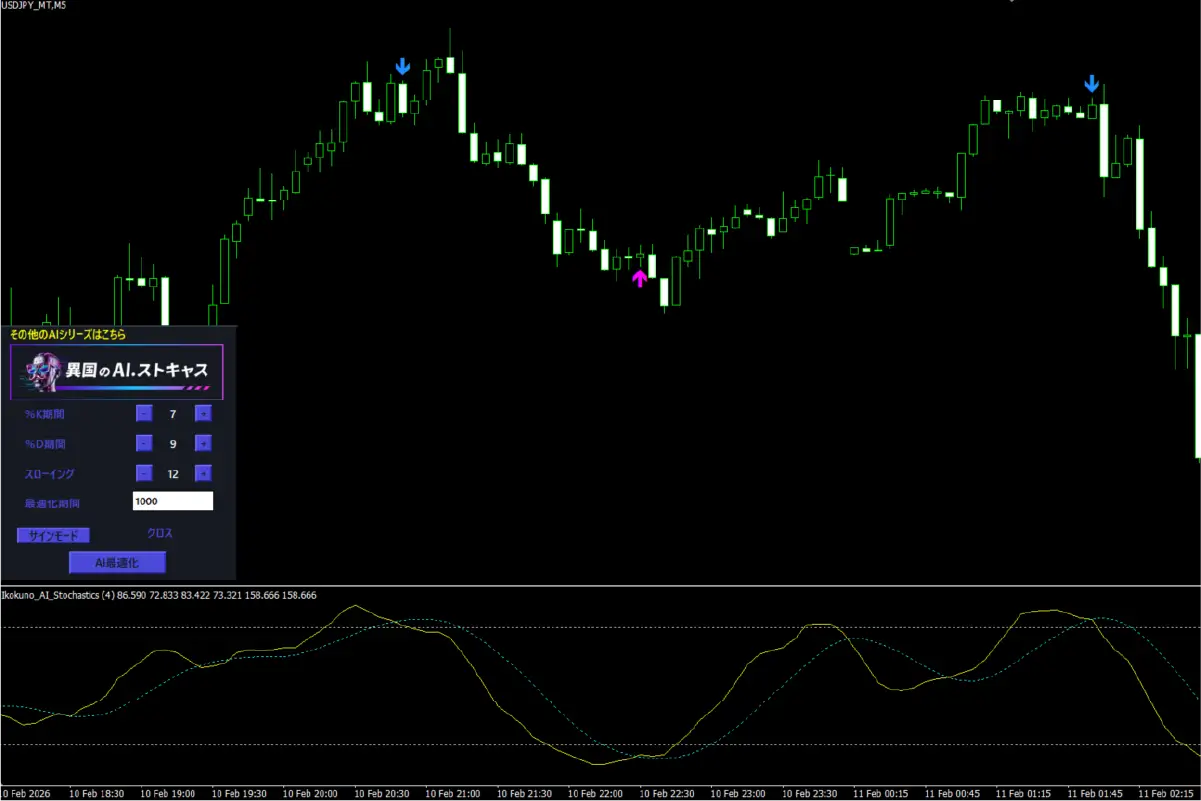Click the USDJPY_MT,M5 chart title label

(x=34, y=6)
